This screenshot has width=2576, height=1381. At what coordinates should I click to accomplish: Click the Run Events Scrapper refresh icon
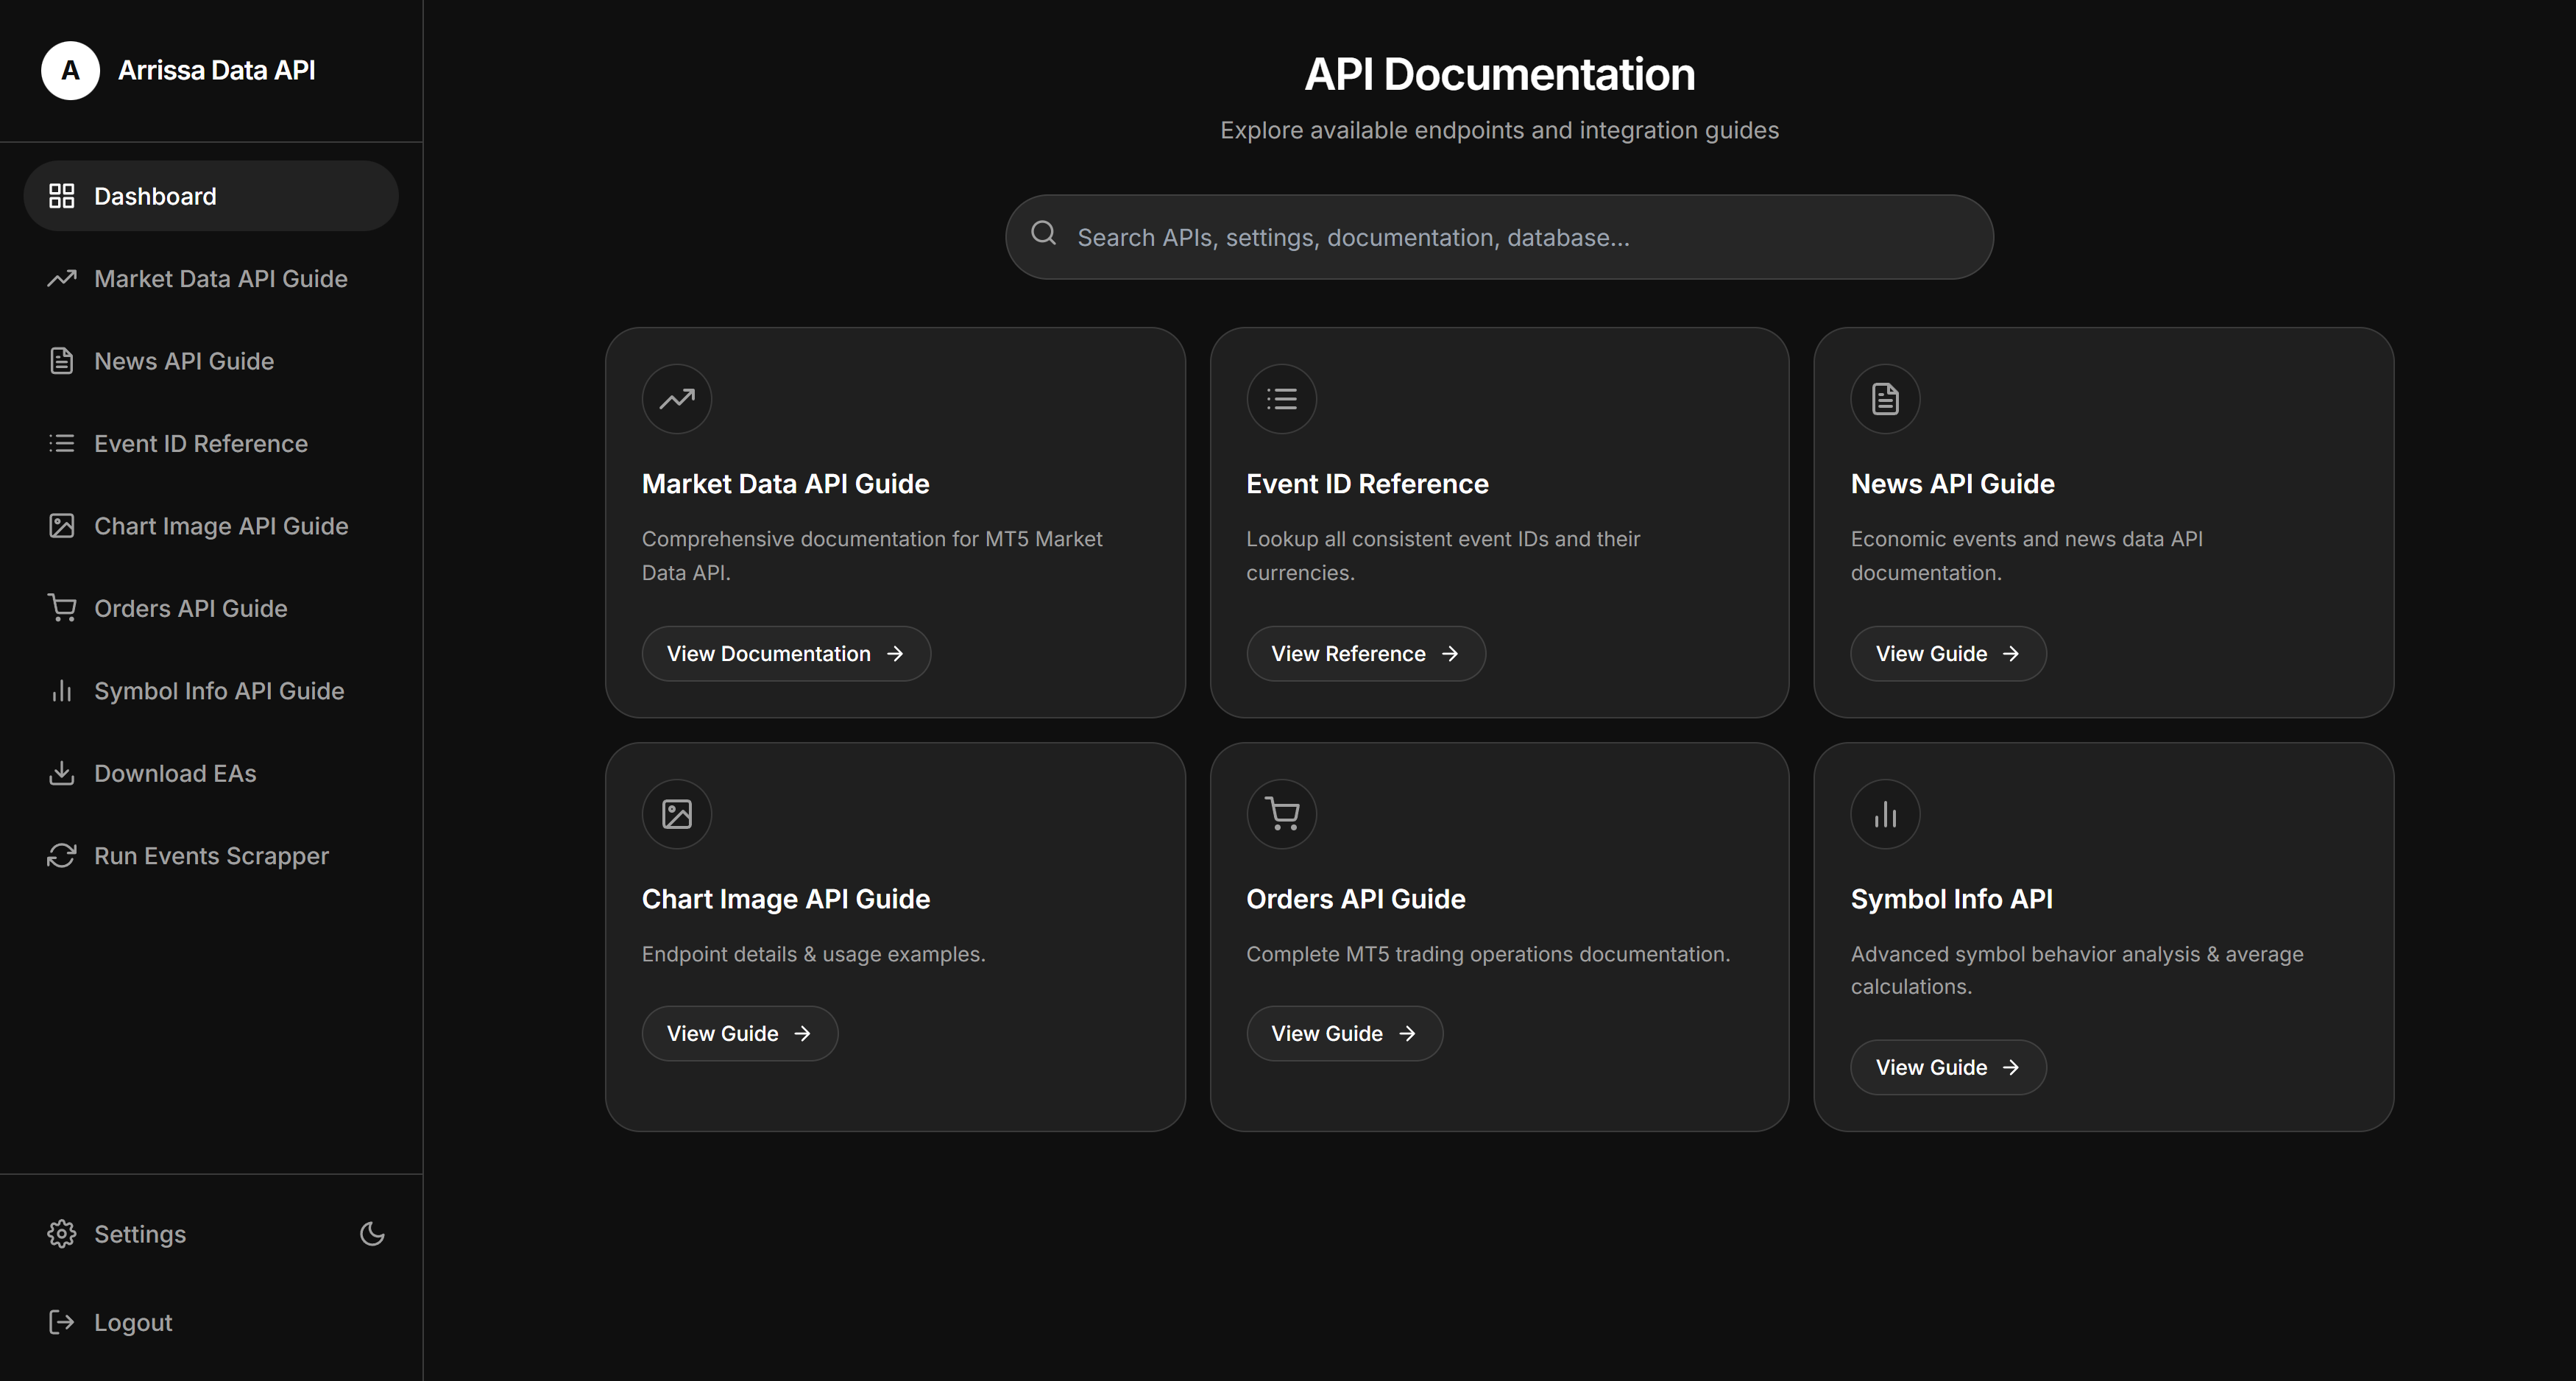[x=62, y=856]
